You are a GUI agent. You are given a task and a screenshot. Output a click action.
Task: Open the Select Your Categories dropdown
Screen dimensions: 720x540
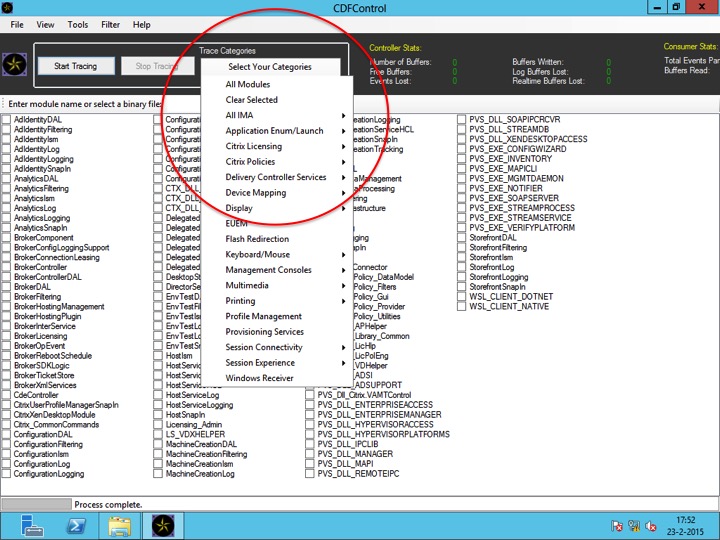[270, 67]
